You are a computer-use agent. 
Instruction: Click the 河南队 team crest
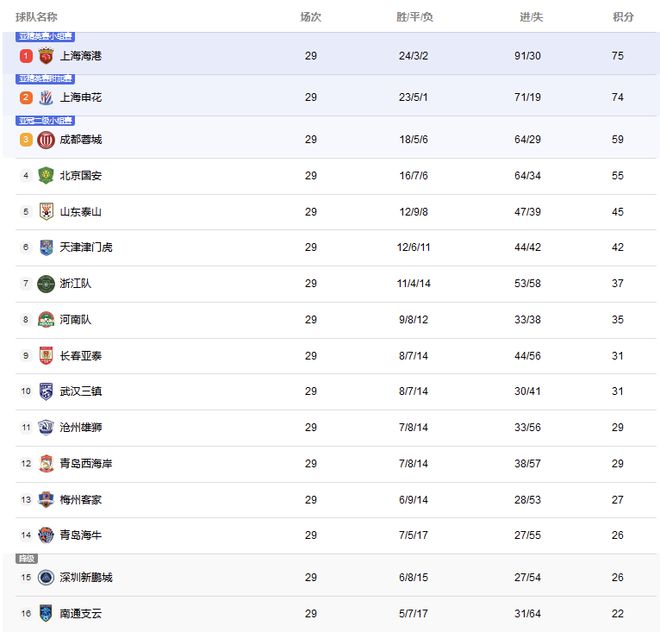[x=46, y=320]
